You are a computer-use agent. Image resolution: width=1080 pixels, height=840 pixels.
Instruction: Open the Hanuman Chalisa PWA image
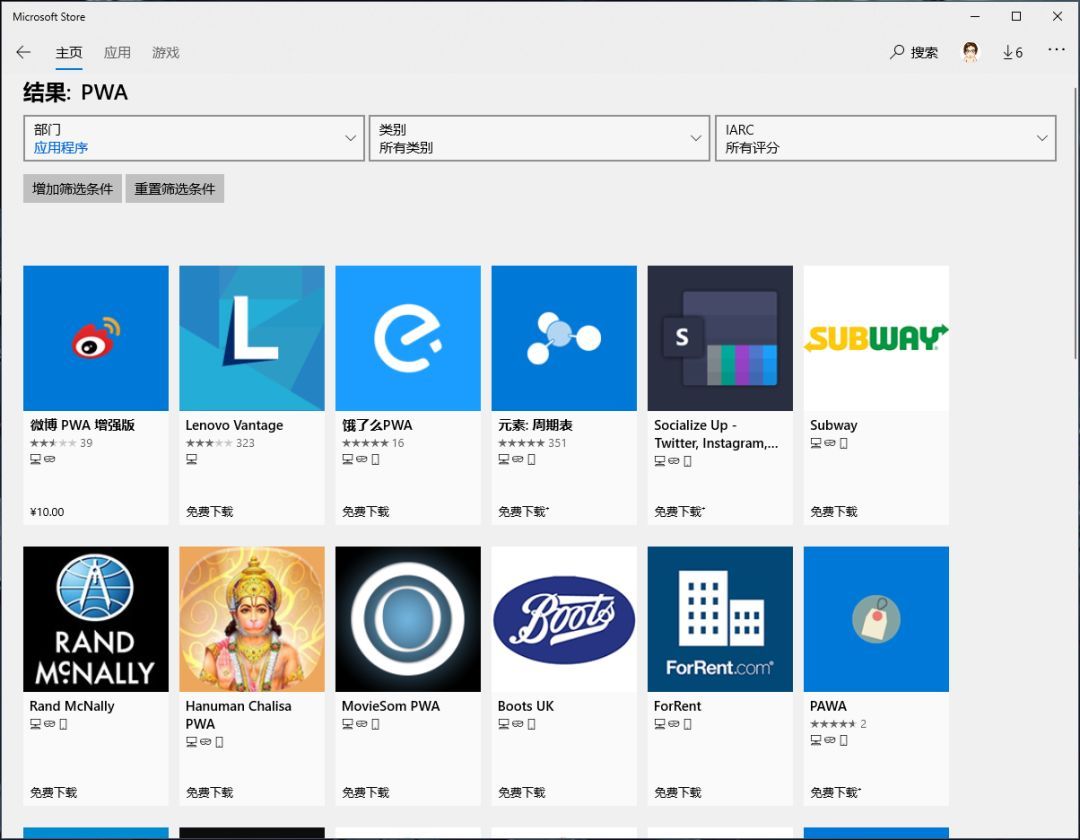(252, 619)
